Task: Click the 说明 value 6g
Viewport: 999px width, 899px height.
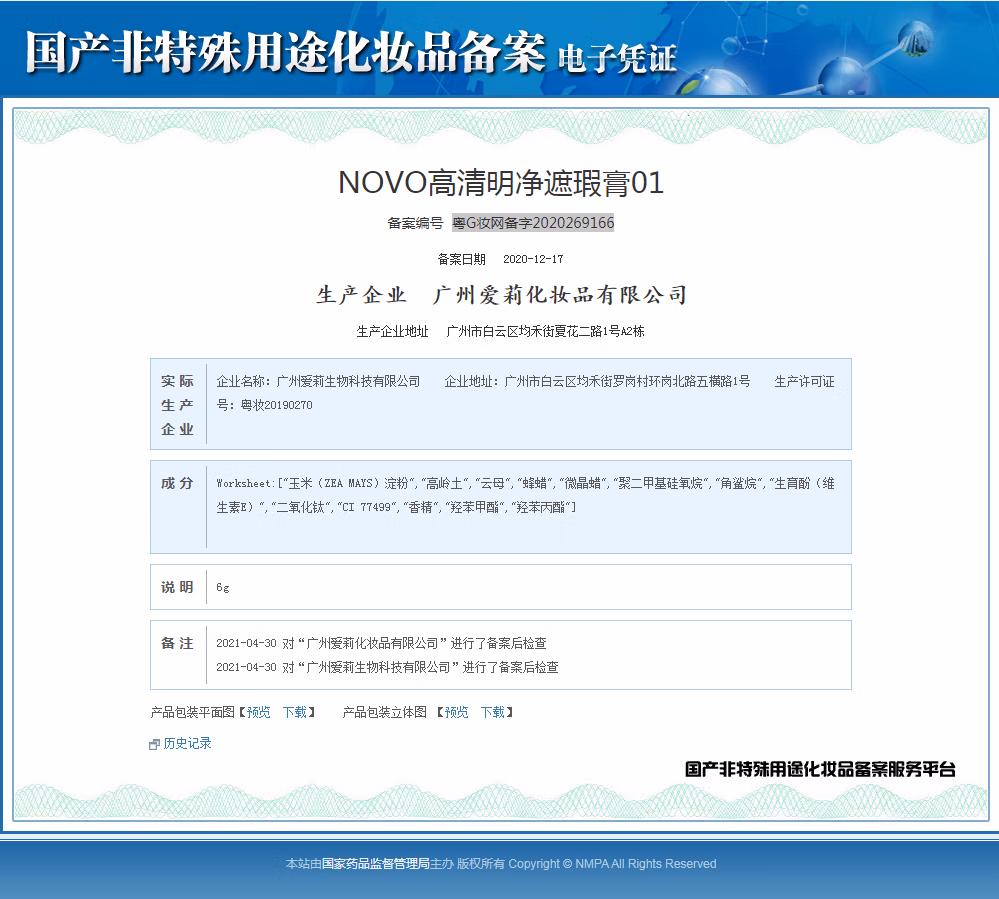Action: 223,587
